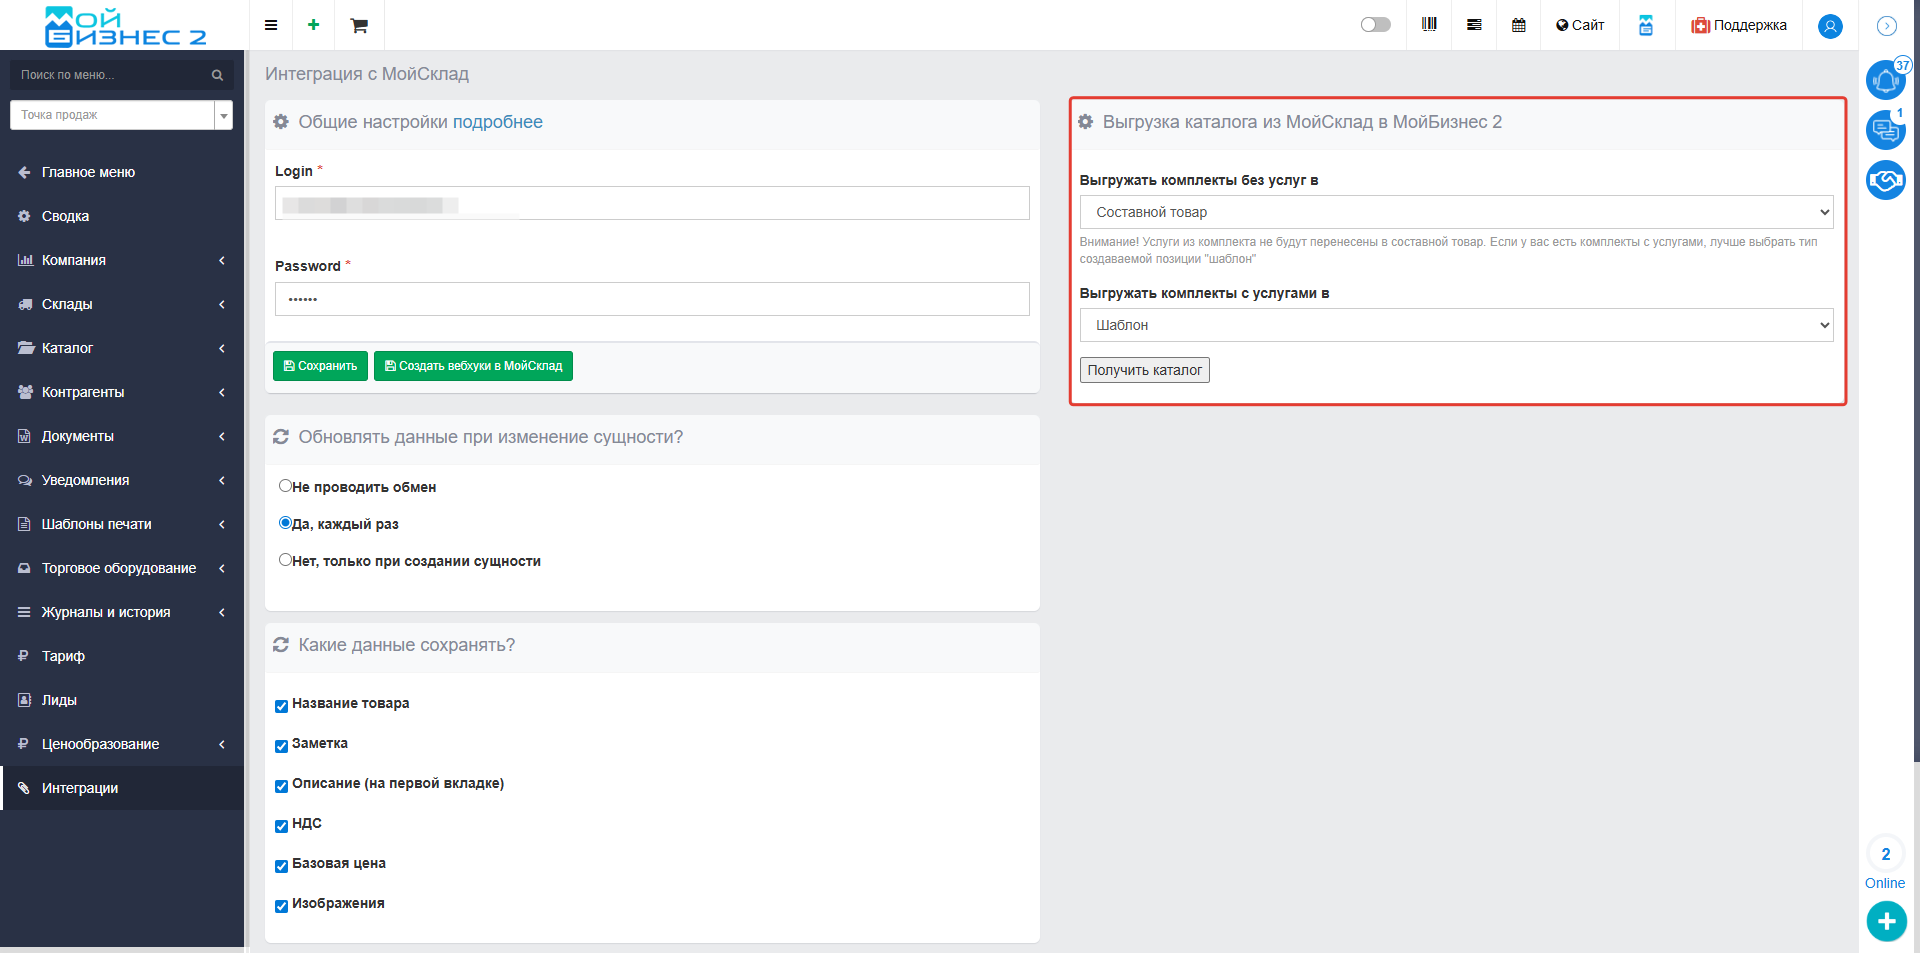
Task: Expand the 'Каталог' sidebar menu
Action: click(121, 348)
